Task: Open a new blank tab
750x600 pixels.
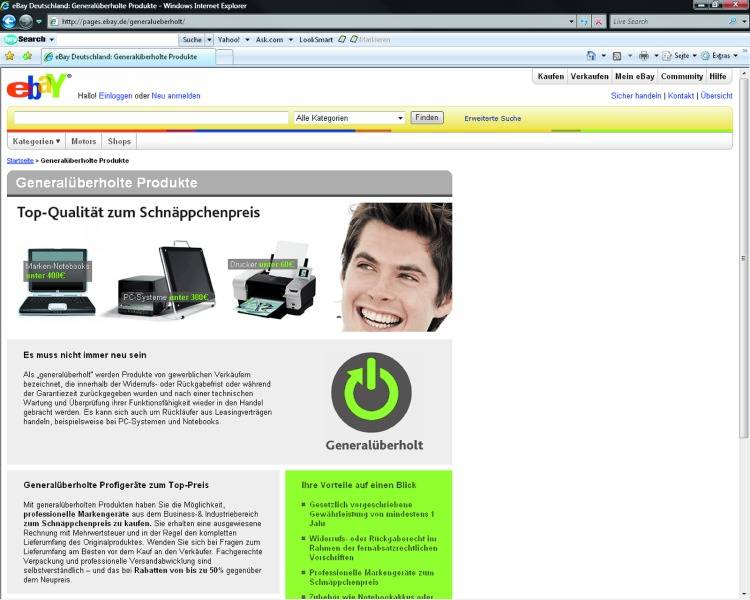Action: 225,57
